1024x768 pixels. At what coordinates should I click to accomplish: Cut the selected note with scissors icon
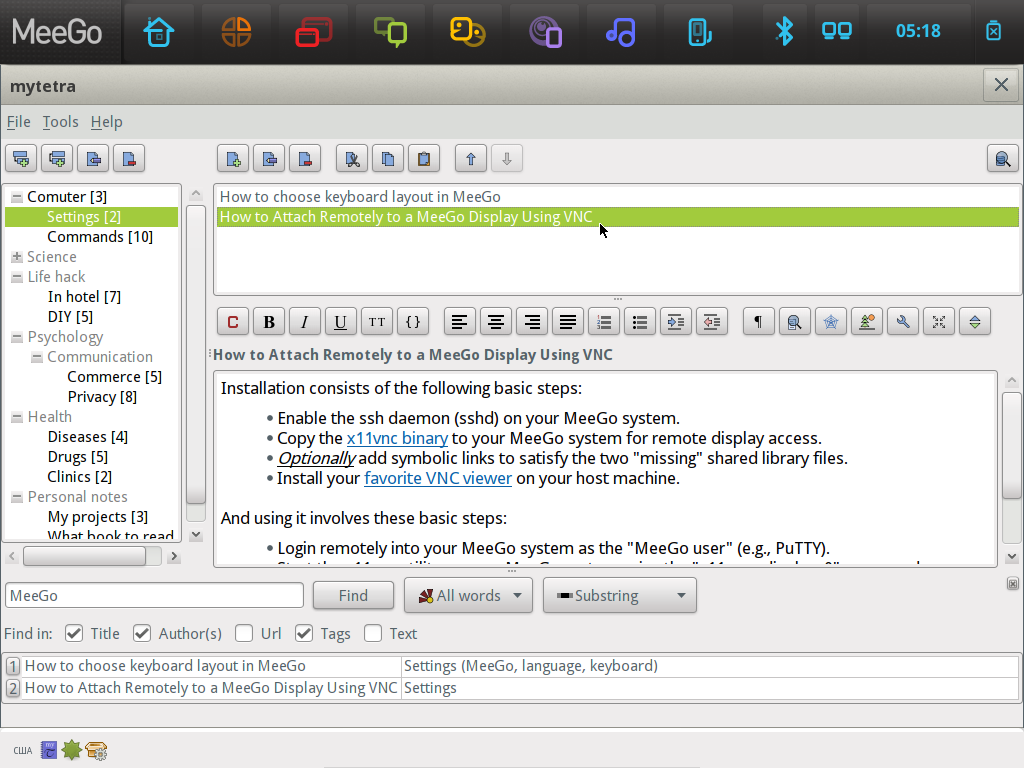click(x=352, y=159)
